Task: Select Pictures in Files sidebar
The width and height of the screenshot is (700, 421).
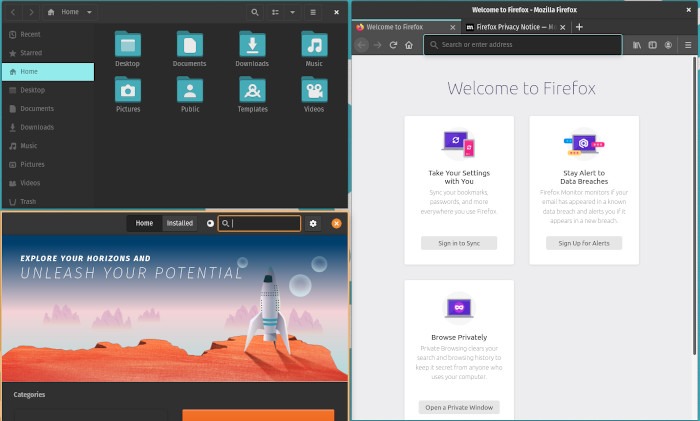Action: click(48, 164)
